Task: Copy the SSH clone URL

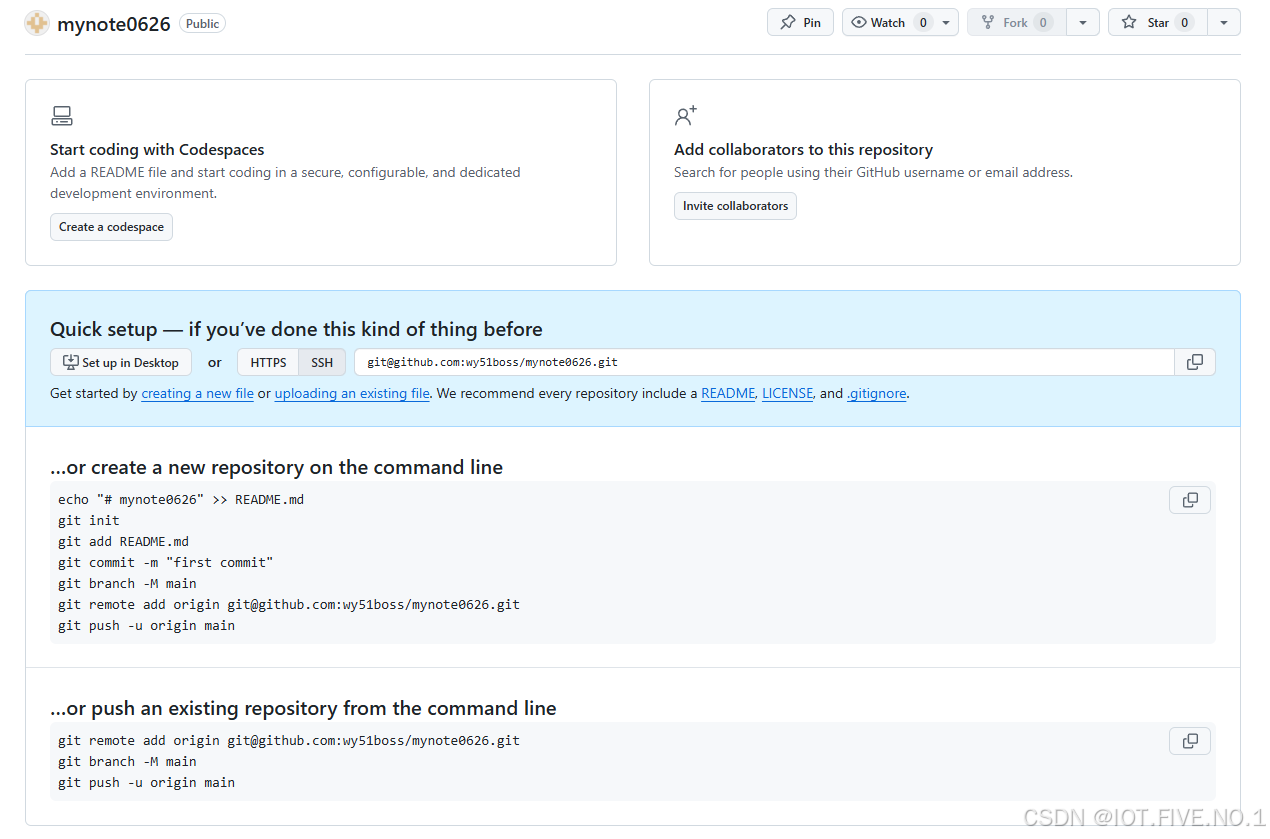Action: (1194, 362)
